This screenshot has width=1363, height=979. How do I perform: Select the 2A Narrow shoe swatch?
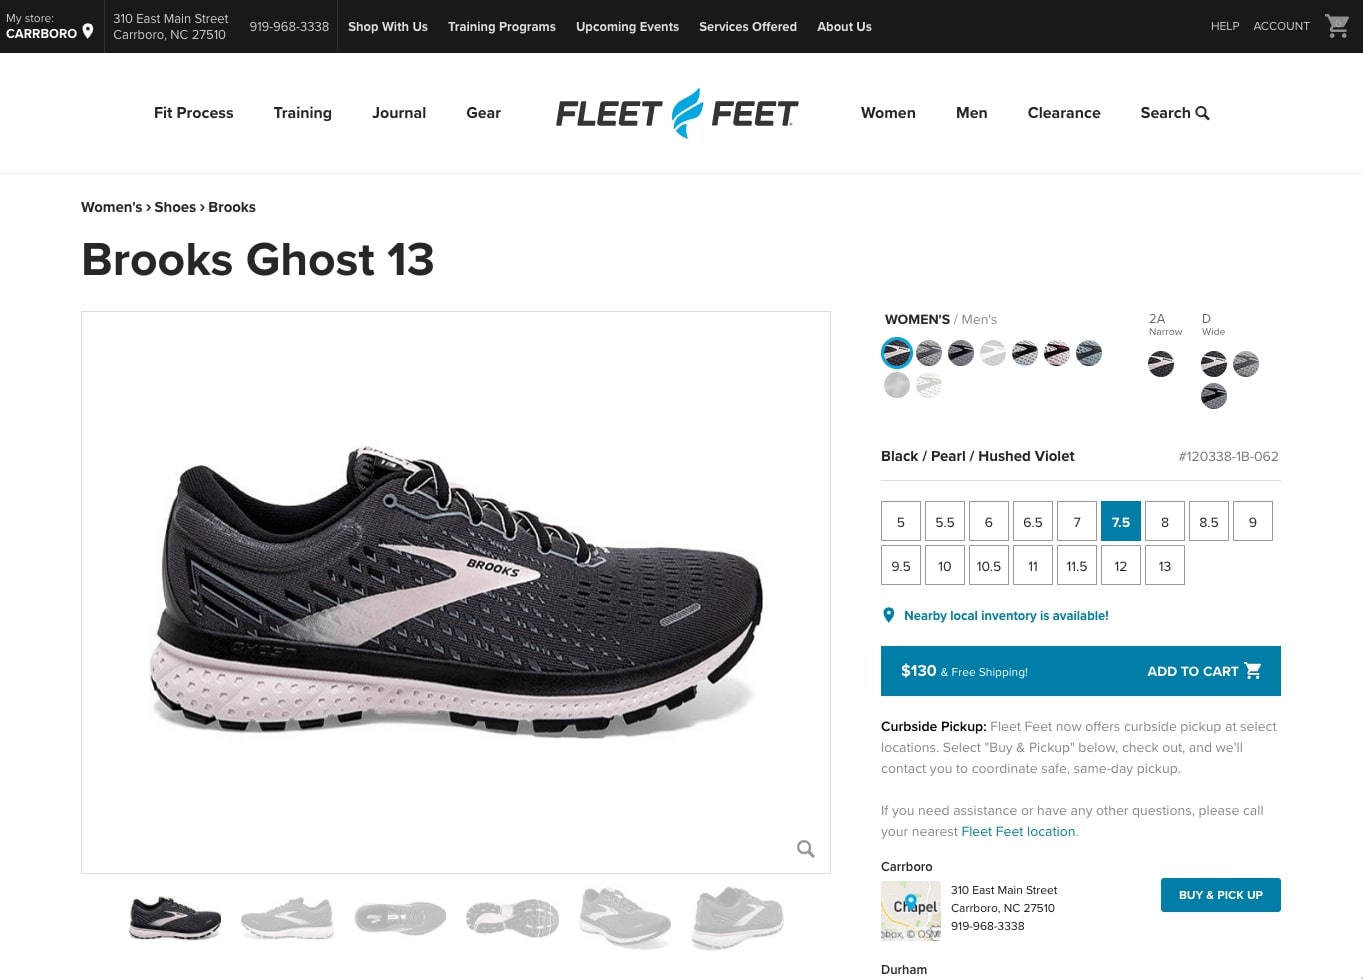[x=1161, y=364]
